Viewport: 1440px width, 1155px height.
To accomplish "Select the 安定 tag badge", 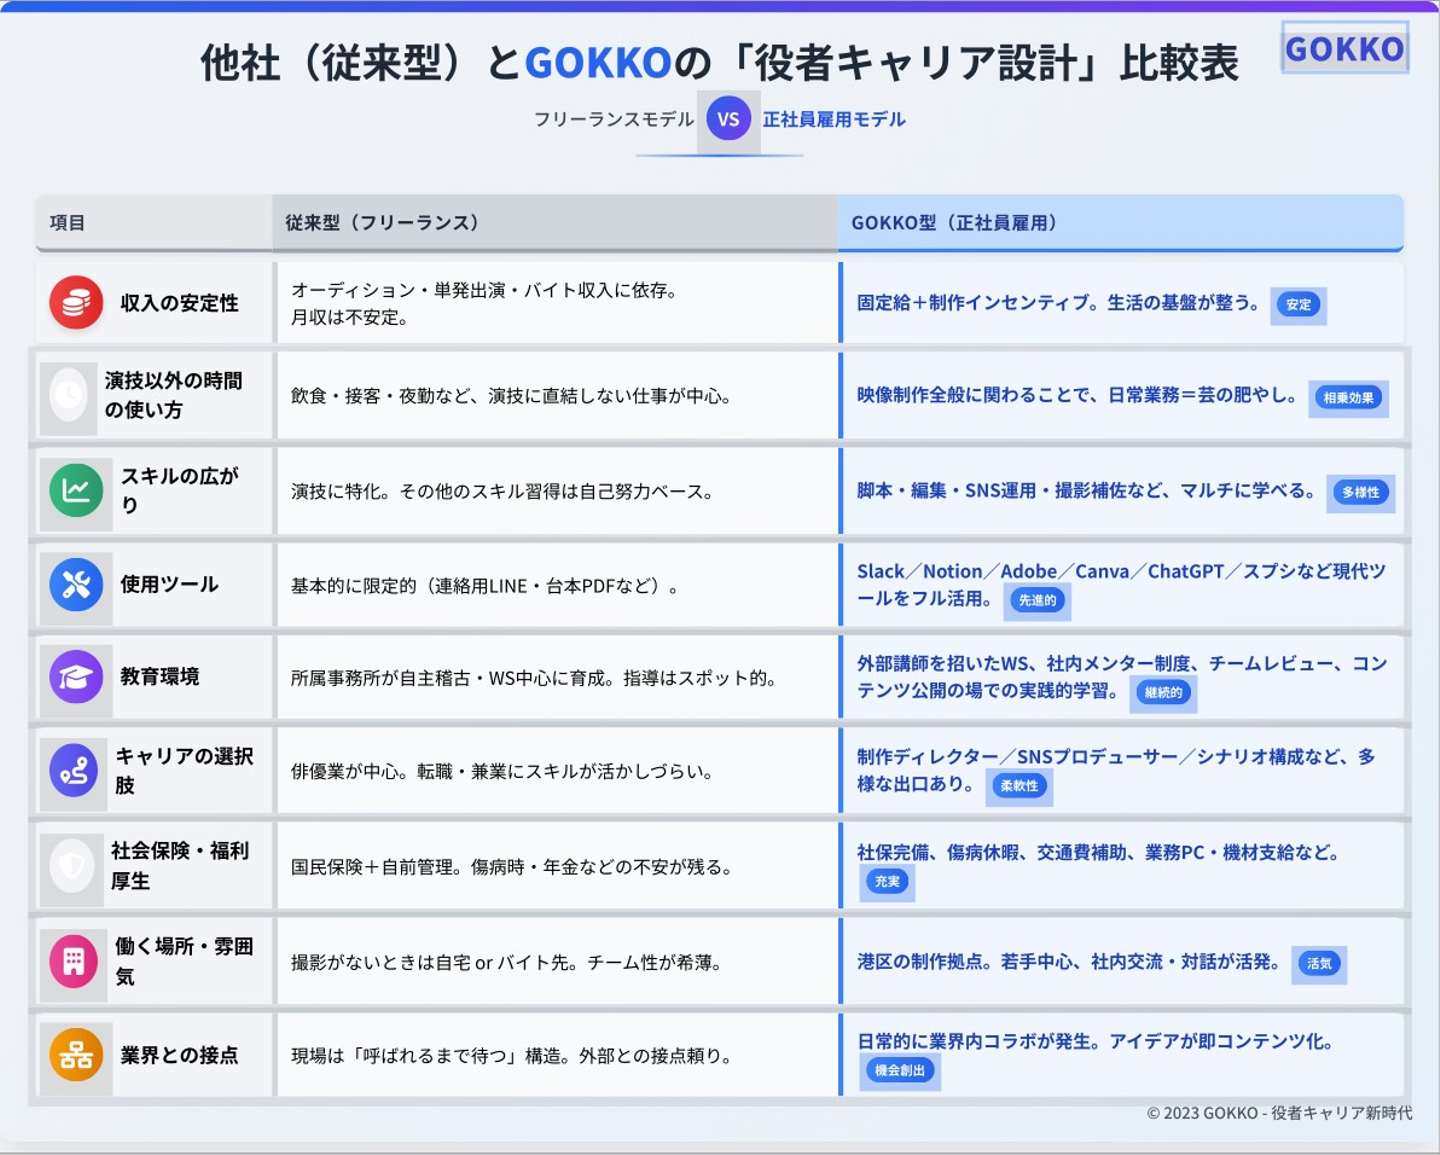I will [x=1298, y=305].
